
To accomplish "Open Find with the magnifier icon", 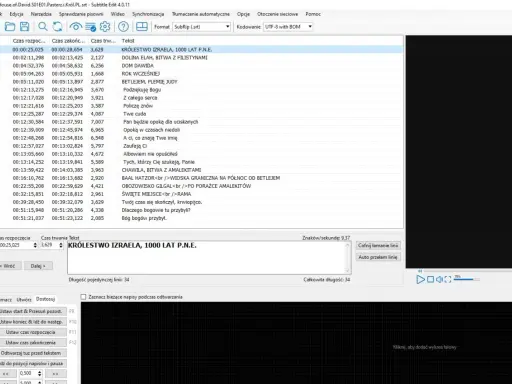I will tap(43, 27).
